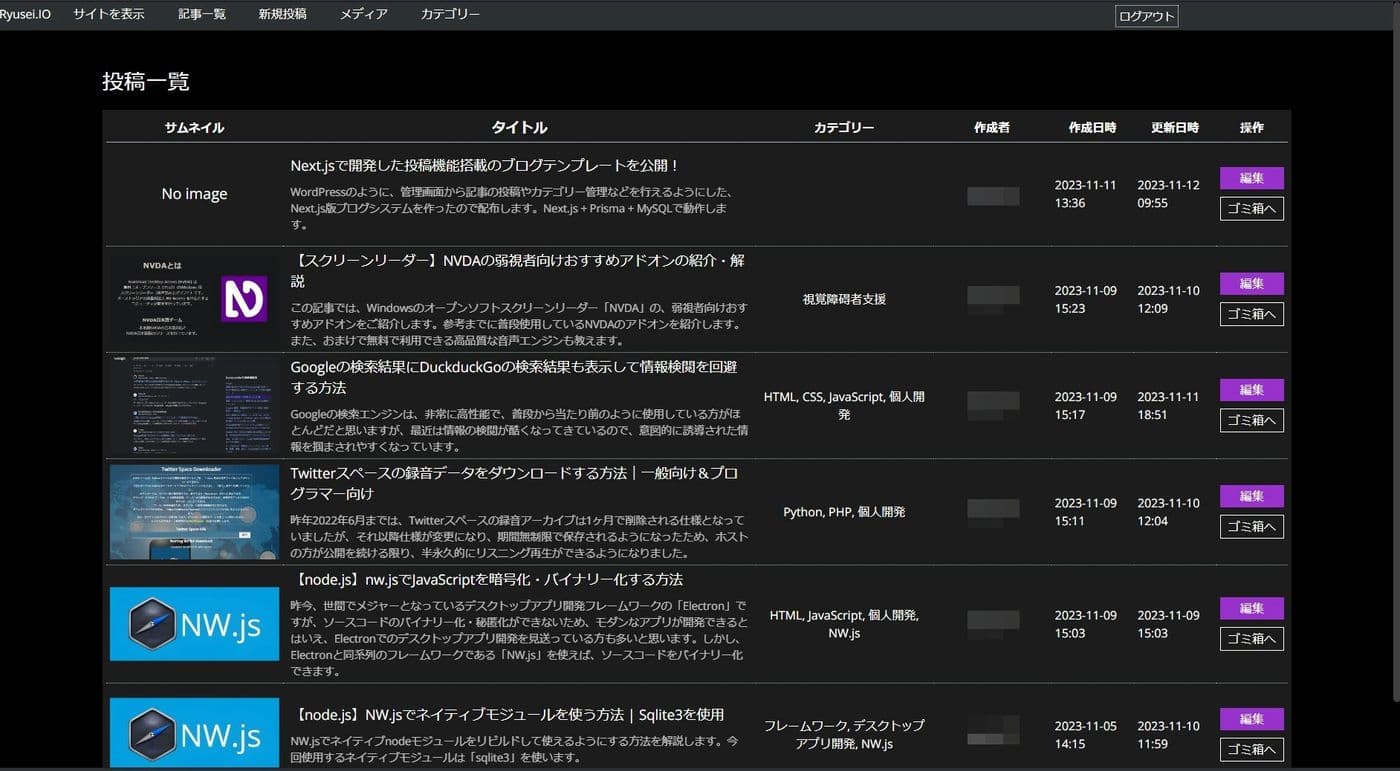Open the カテゴリー management page
Viewport: 1400px width, 771px height.
pos(449,14)
